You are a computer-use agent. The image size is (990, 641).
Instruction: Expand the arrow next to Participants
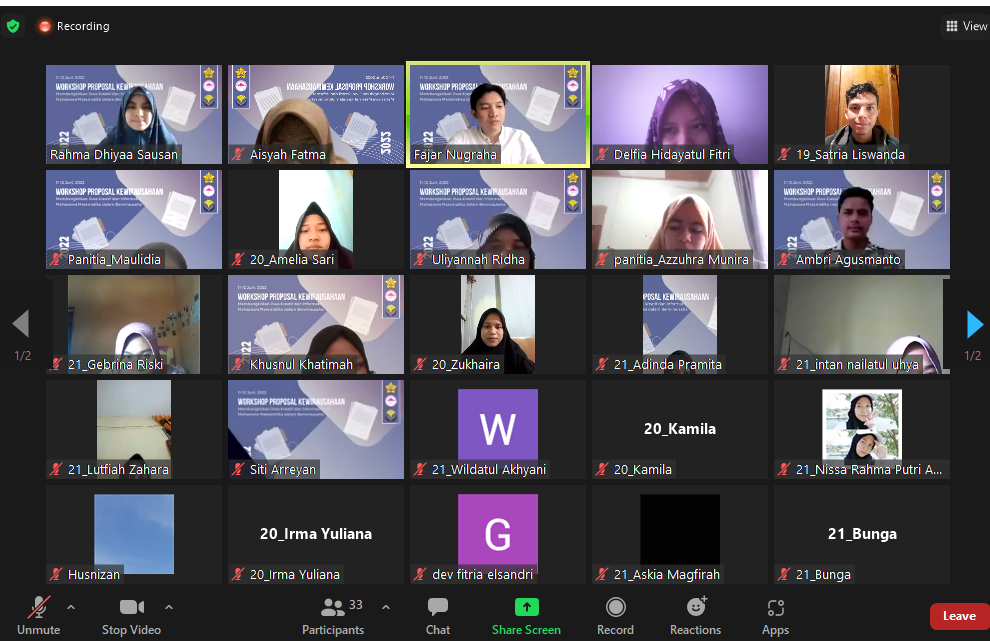point(386,607)
